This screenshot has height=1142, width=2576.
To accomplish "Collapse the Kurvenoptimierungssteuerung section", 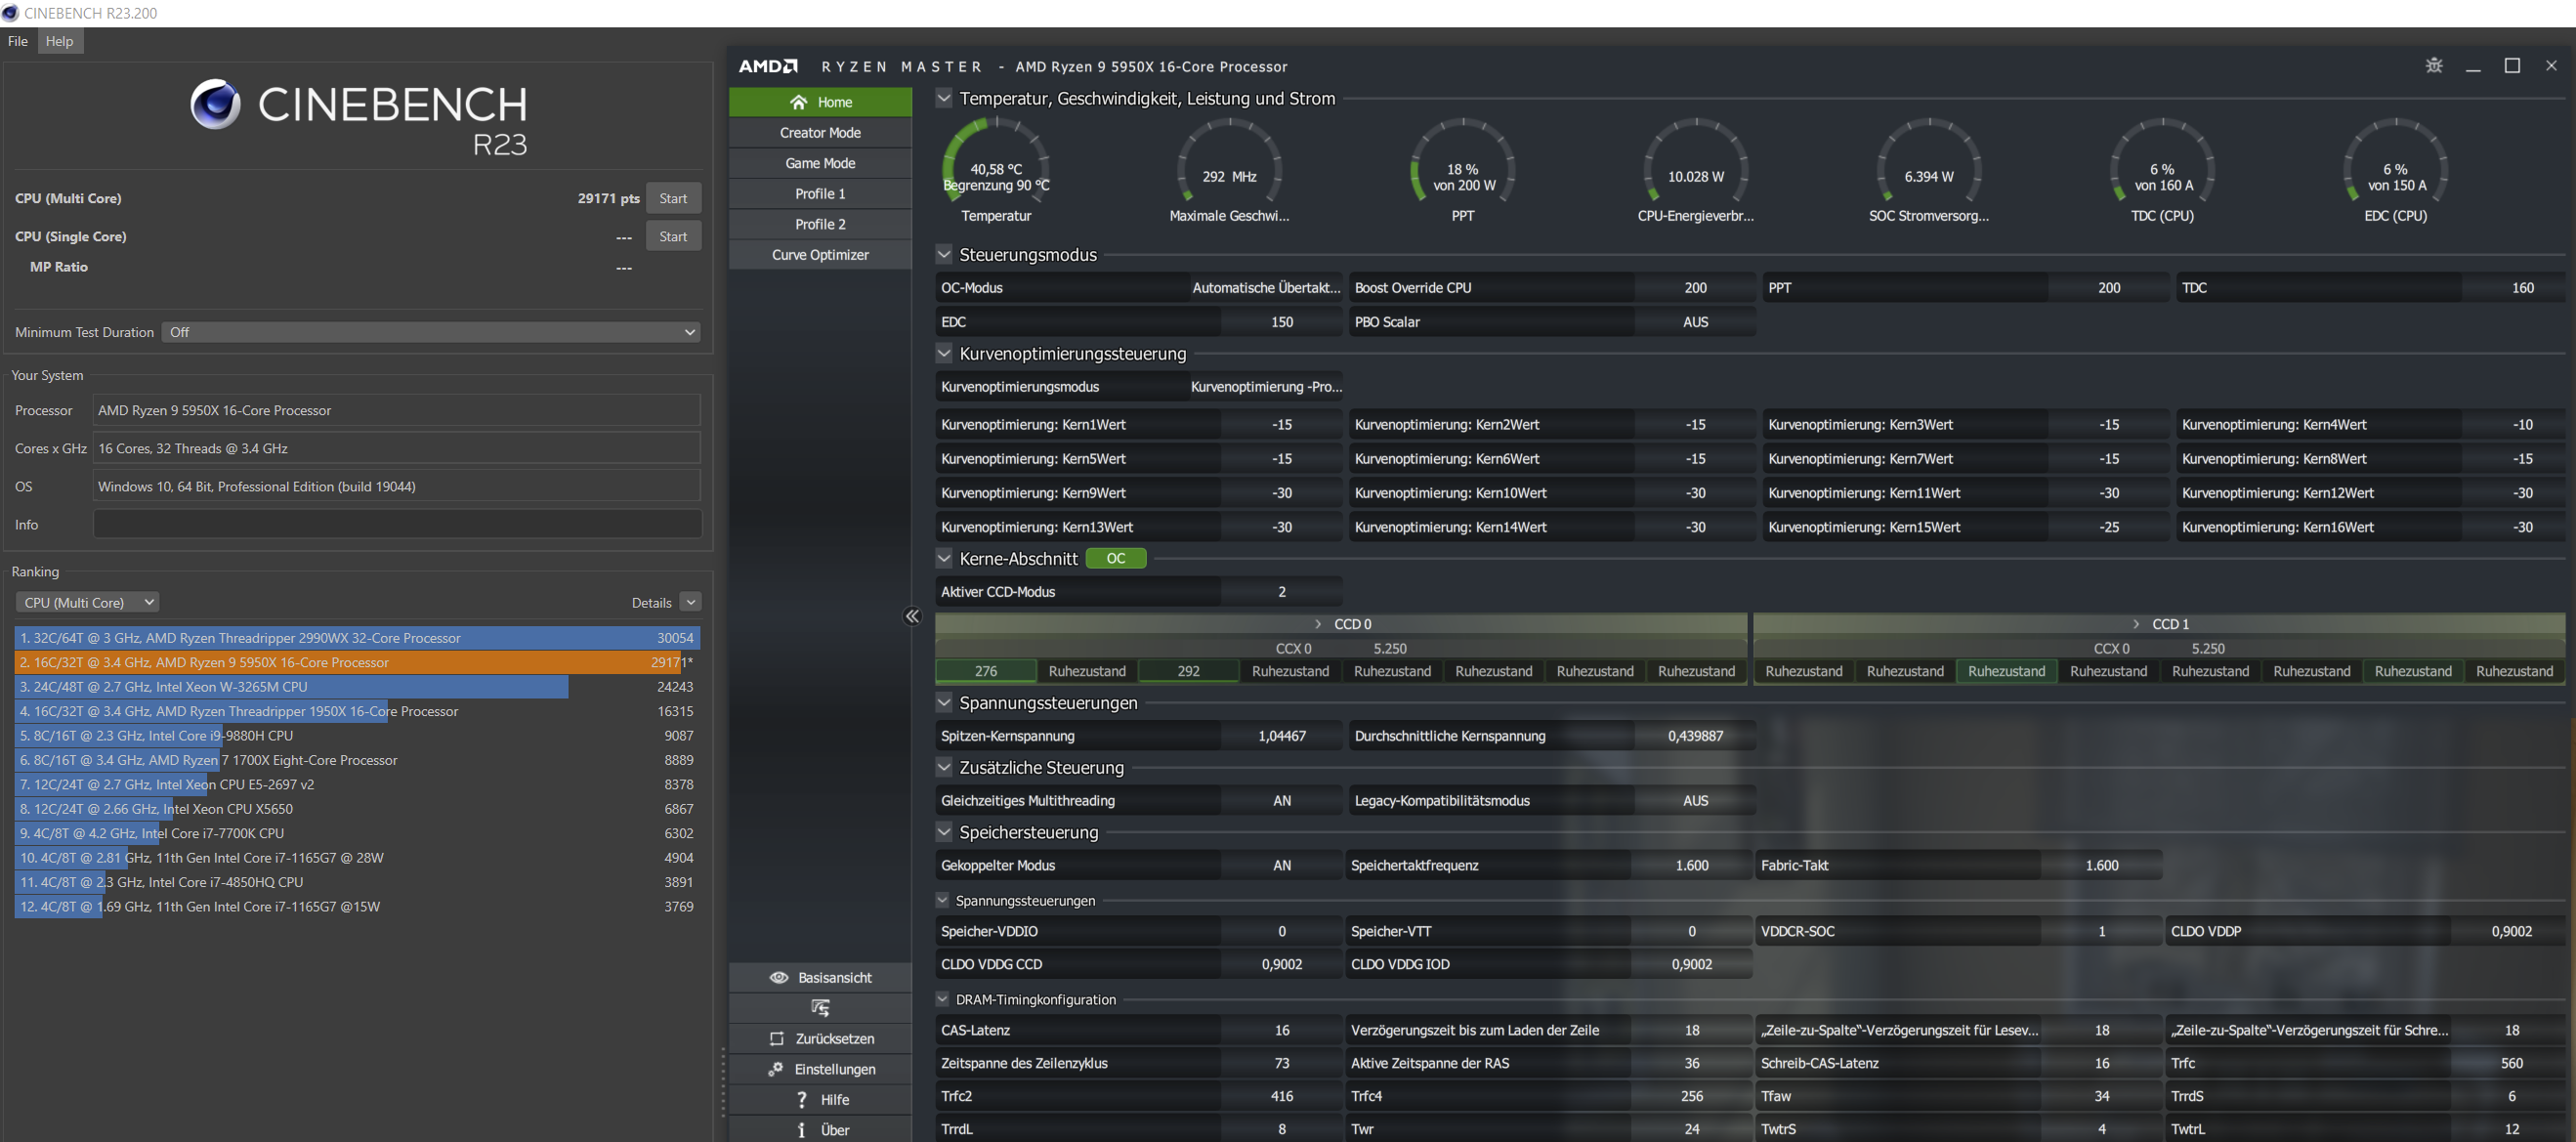I will tap(943, 354).
